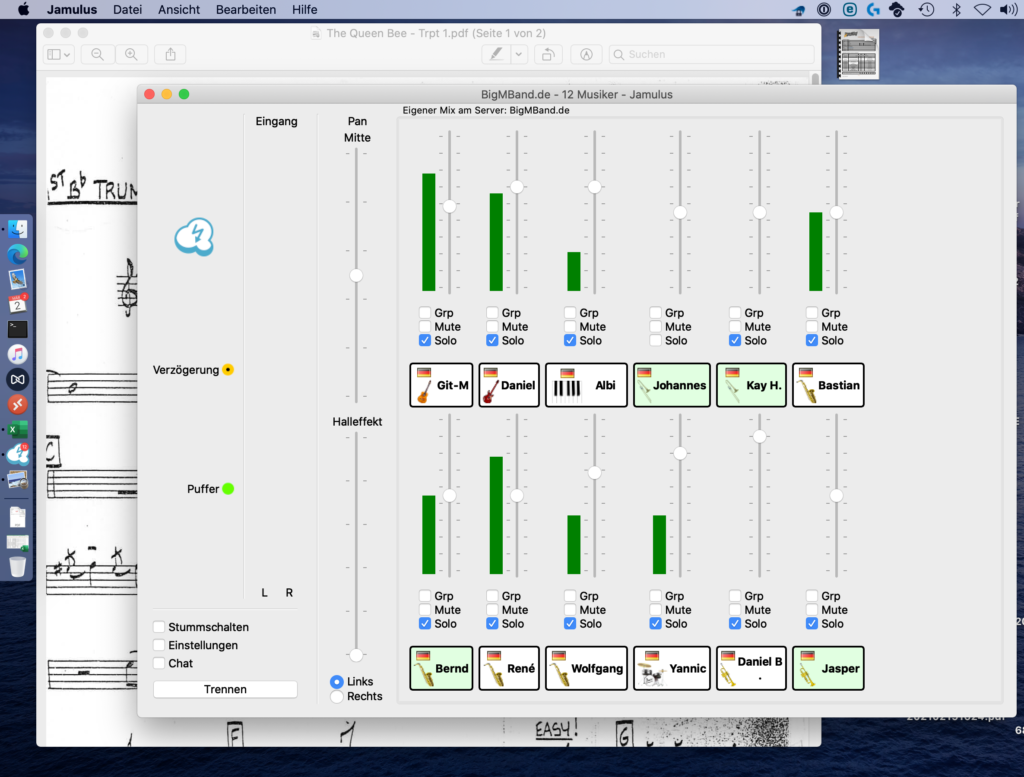Viewport: 1024px width, 777px height.
Task: Enable Solo for Johannes
Action: [x=656, y=340]
